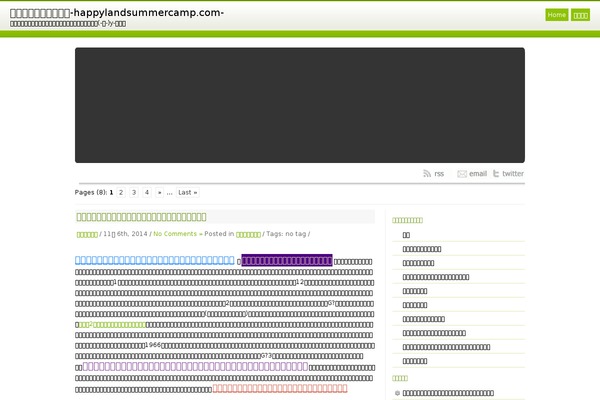Go to page 4 of posts

click(x=147, y=193)
